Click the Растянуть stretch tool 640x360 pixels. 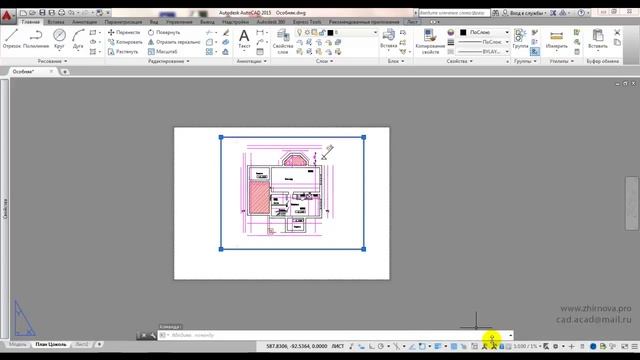point(123,52)
